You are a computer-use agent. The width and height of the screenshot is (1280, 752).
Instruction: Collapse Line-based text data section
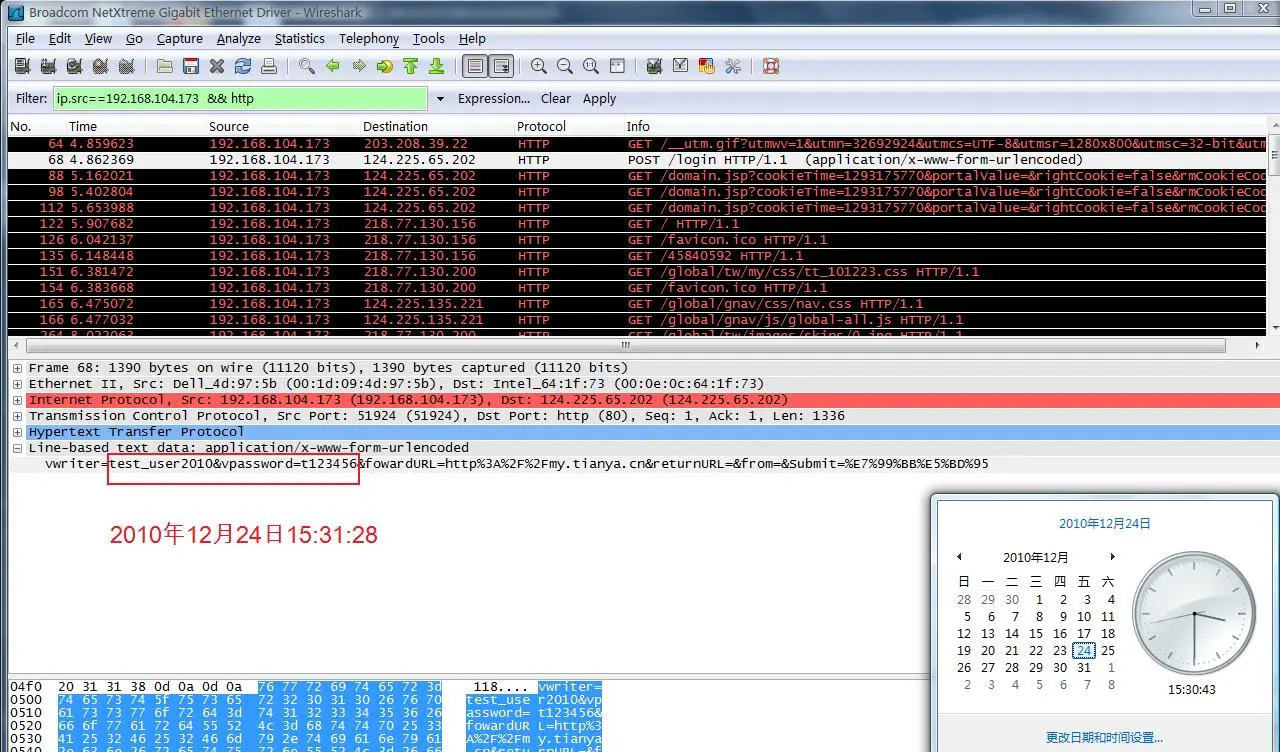point(18,448)
